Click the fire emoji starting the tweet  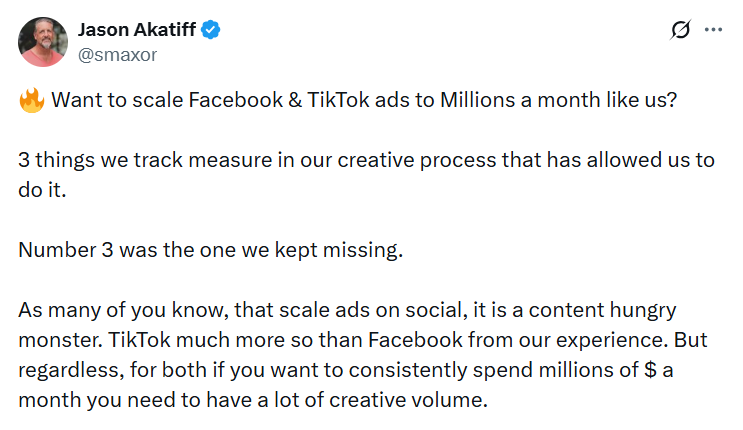(x=30, y=102)
